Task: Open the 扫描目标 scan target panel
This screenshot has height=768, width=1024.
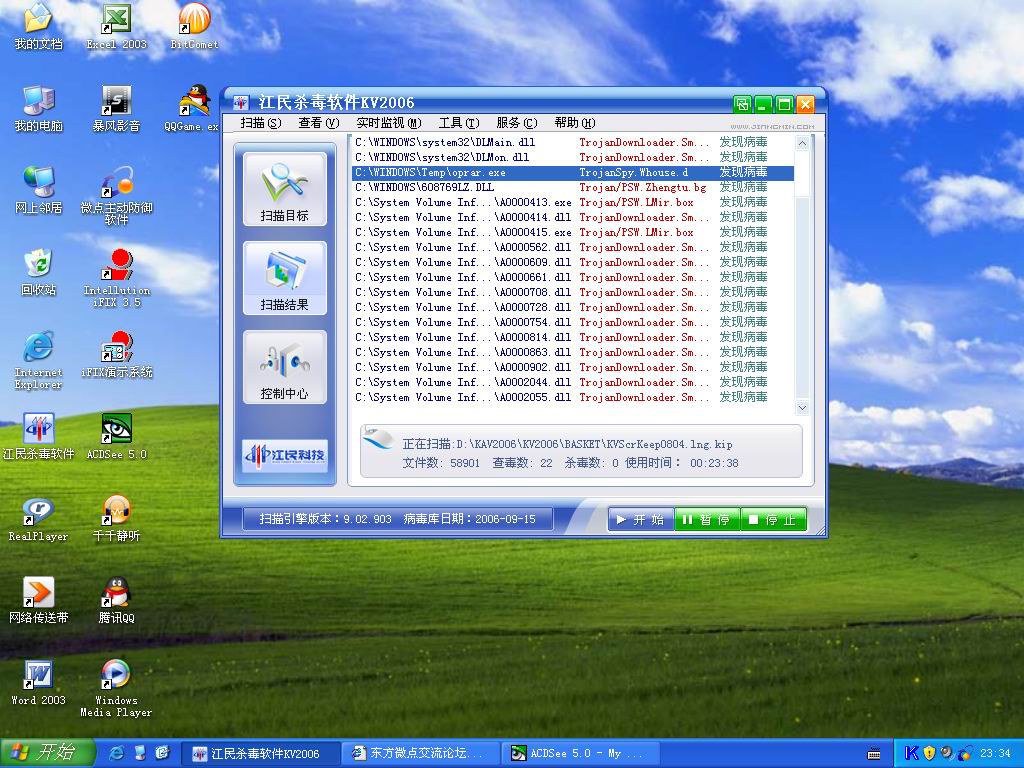Action: click(x=285, y=189)
